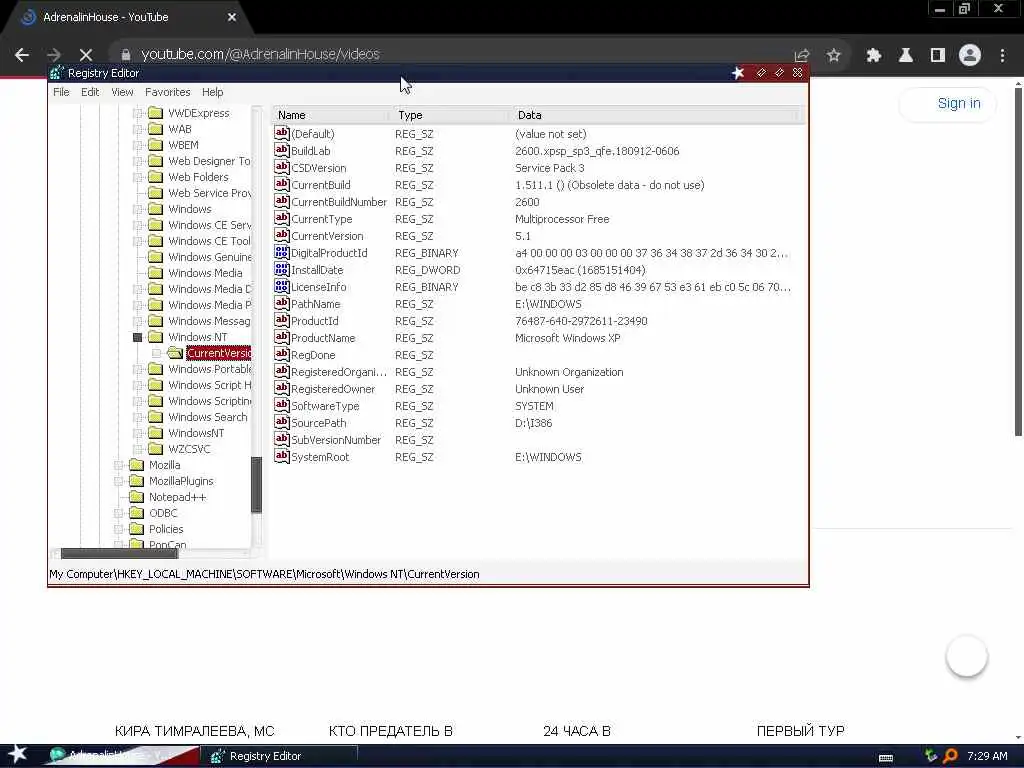This screenshot has width=1024, height=768.
Task: Expand the WBEM tree node
Action: tap(137, 145)
